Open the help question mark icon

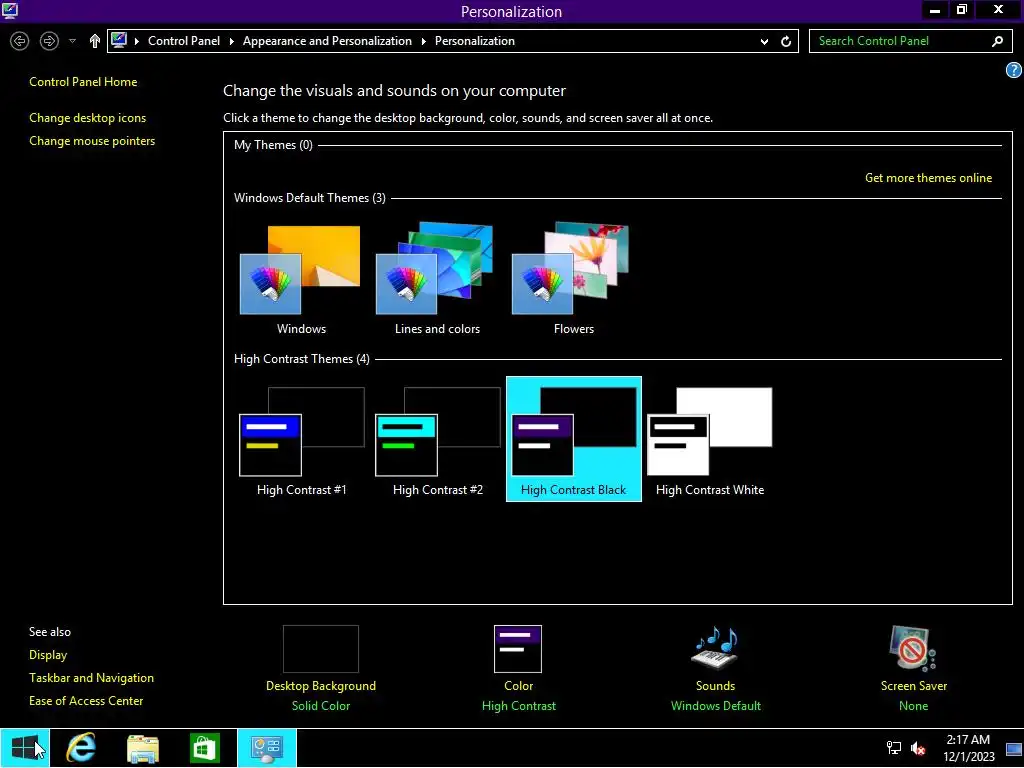(x=1014, y=70)
